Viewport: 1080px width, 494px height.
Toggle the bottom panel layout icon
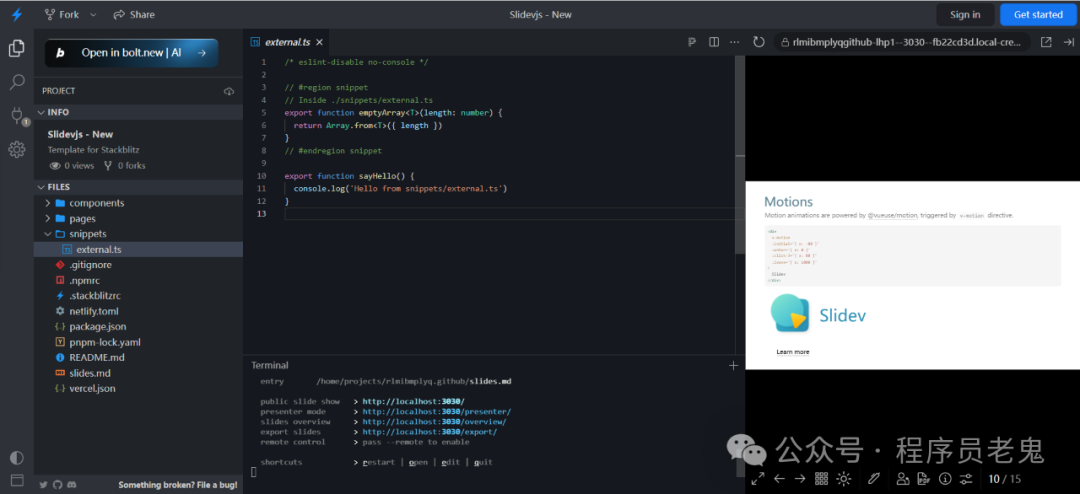(17, 480)
